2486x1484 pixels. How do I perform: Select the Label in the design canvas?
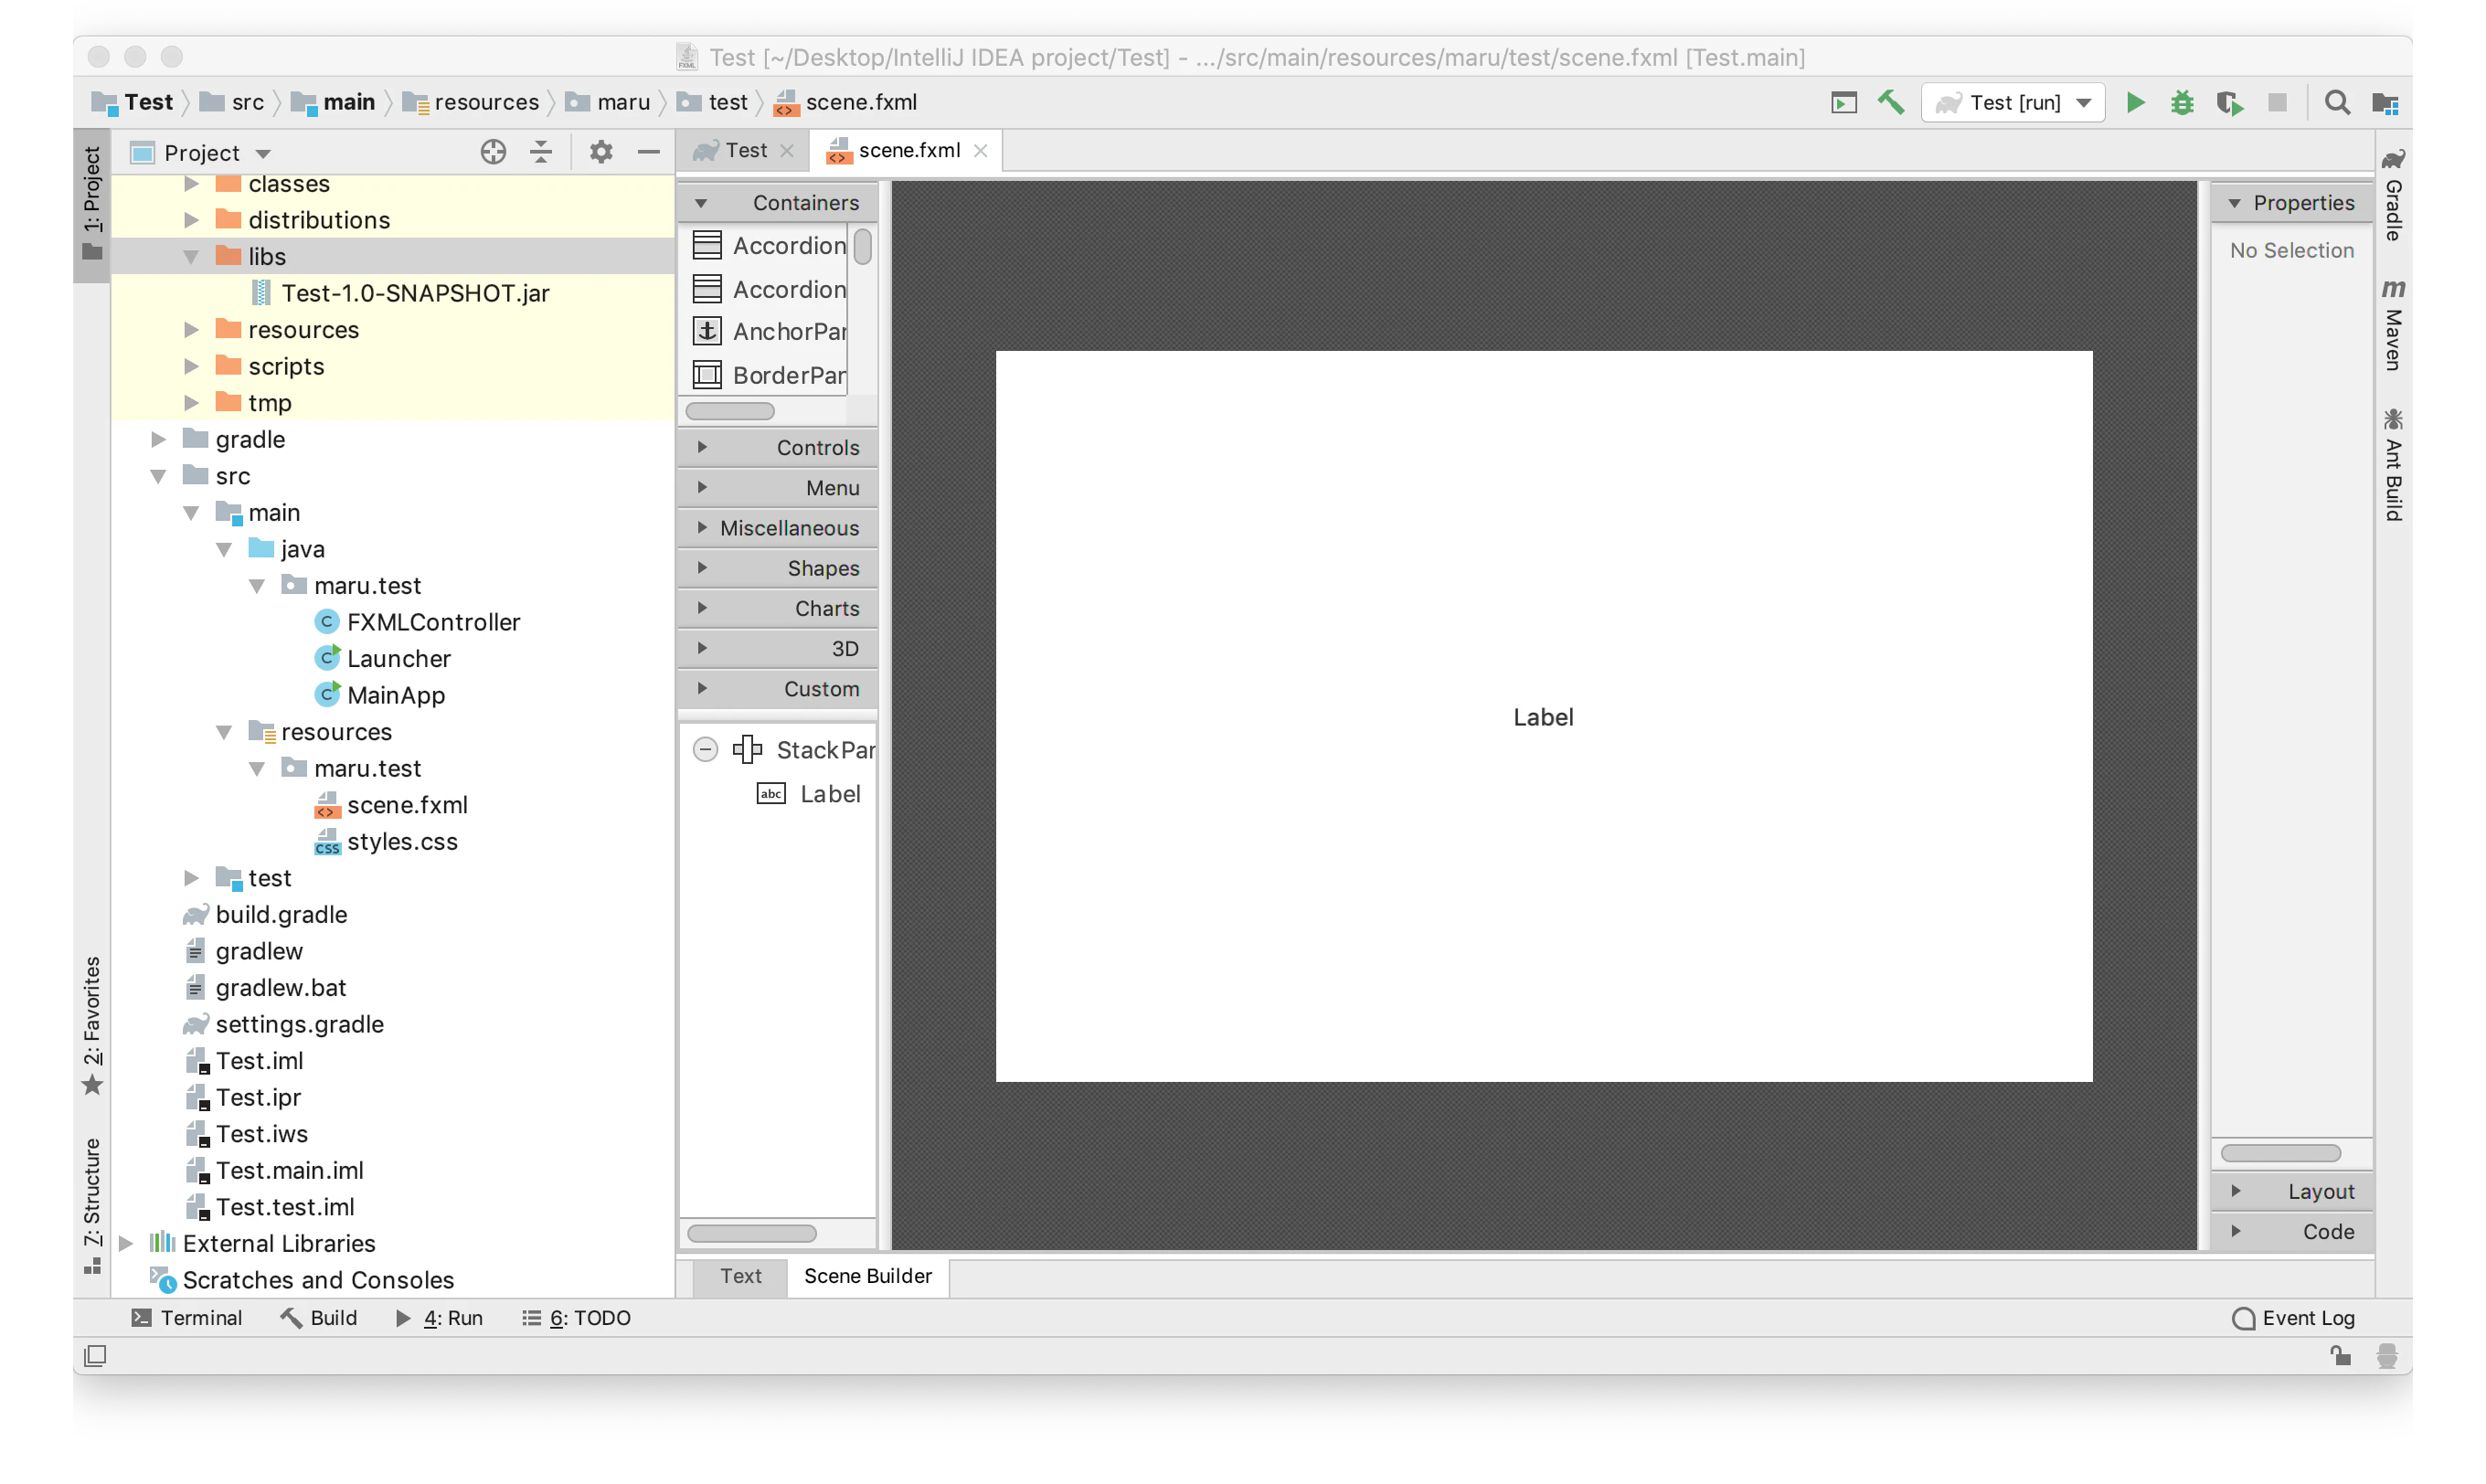(1543, 717)
